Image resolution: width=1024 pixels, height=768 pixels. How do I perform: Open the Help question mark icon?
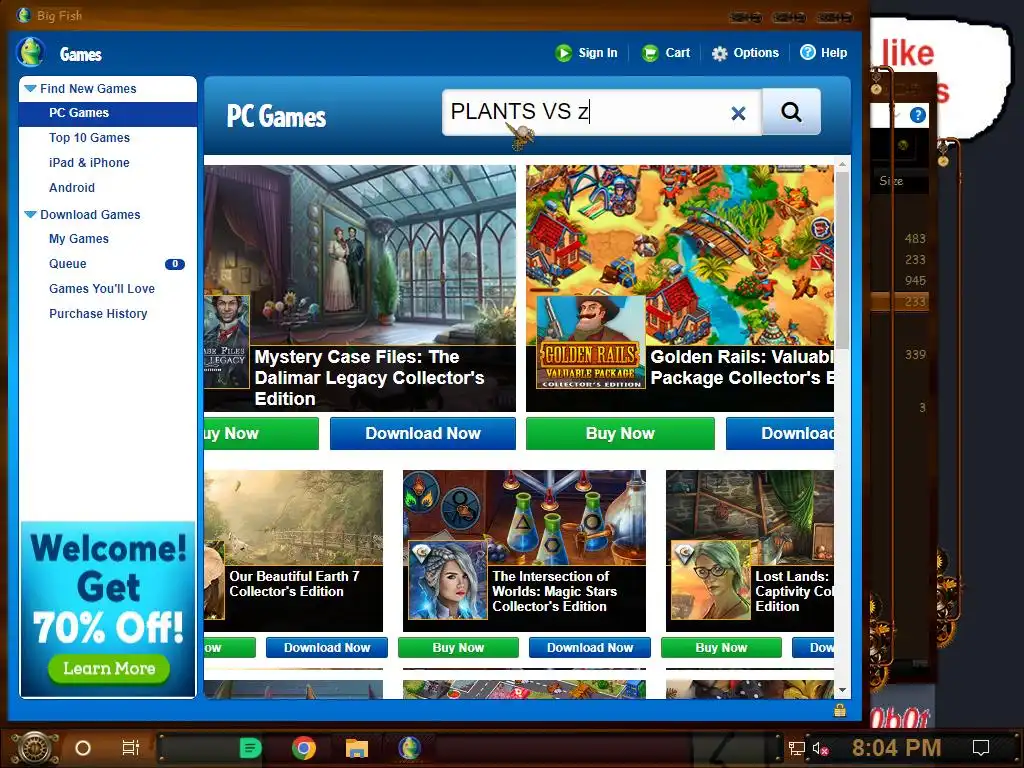click(808, 52)
